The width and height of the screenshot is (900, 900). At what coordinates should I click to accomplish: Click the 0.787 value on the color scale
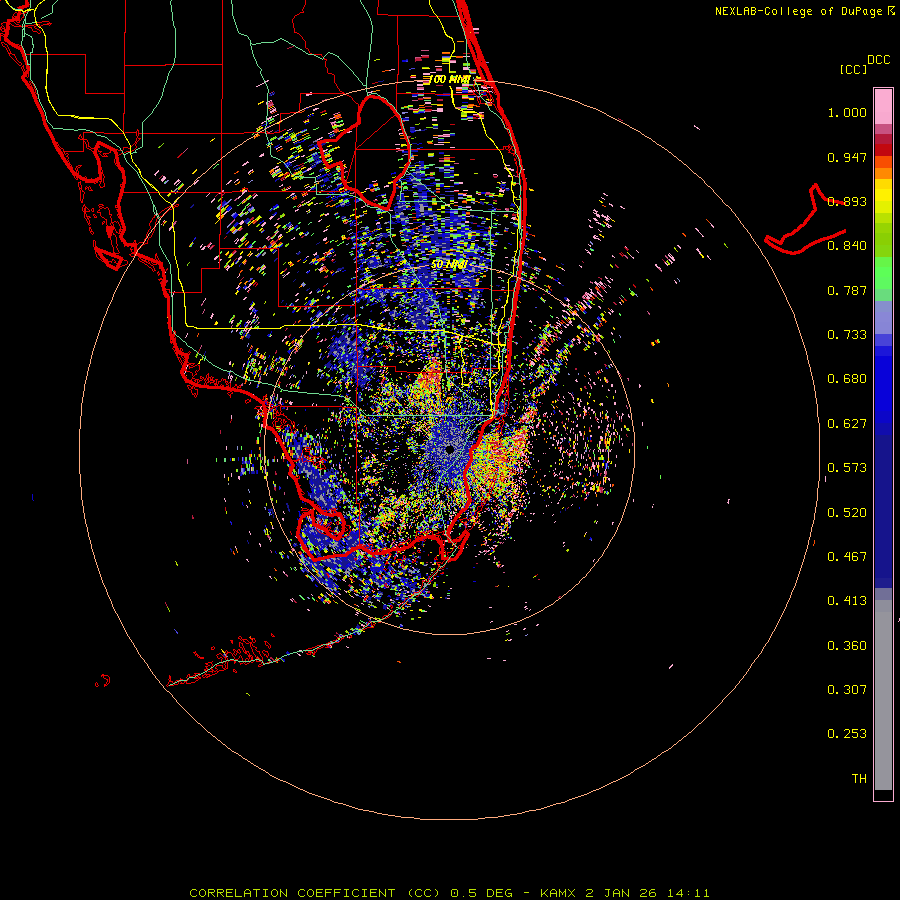(847, 290)
